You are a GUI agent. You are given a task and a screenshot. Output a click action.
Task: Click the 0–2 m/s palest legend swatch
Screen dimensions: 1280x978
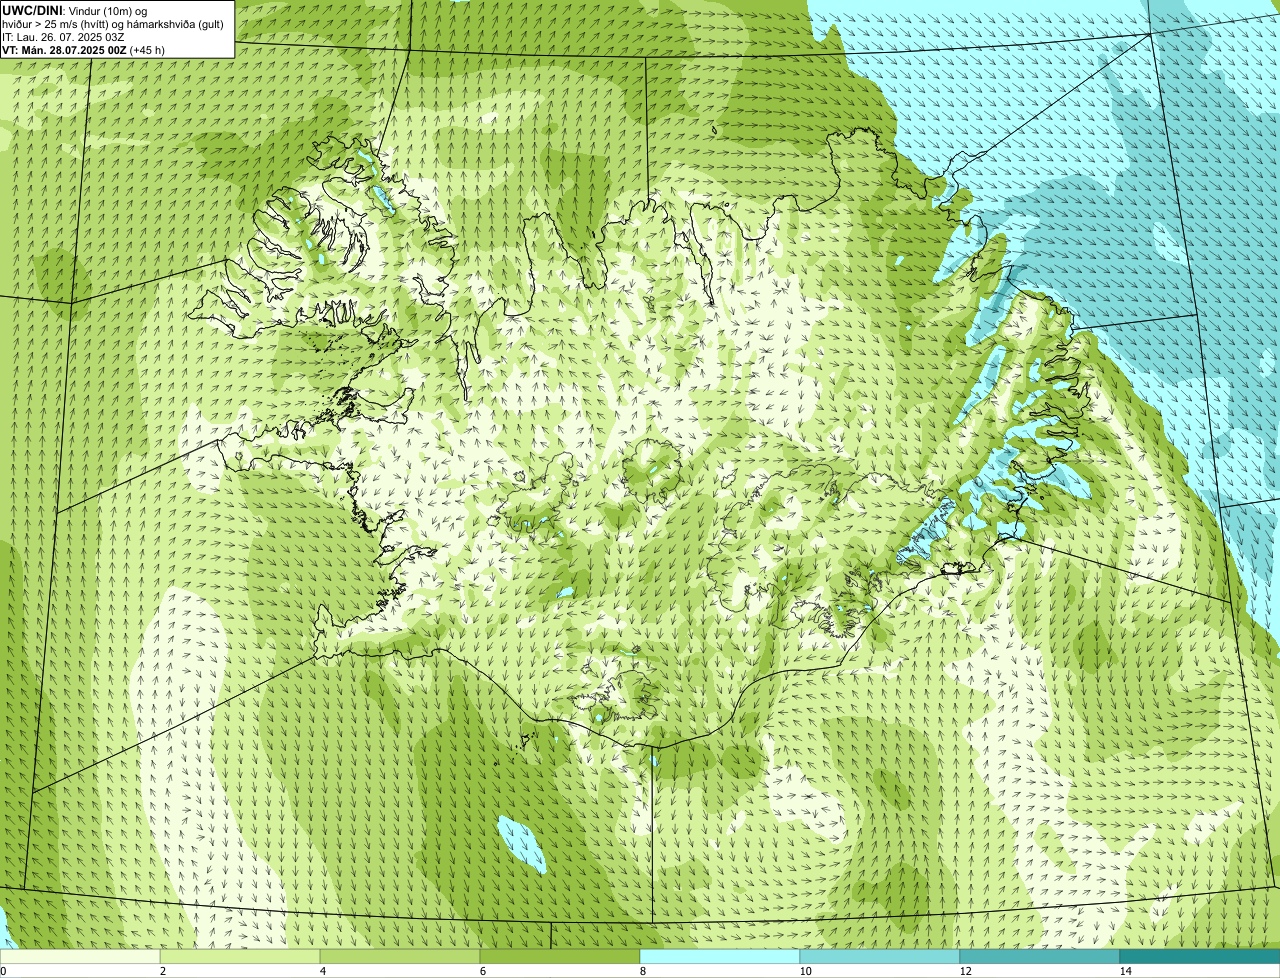(80, 956)
